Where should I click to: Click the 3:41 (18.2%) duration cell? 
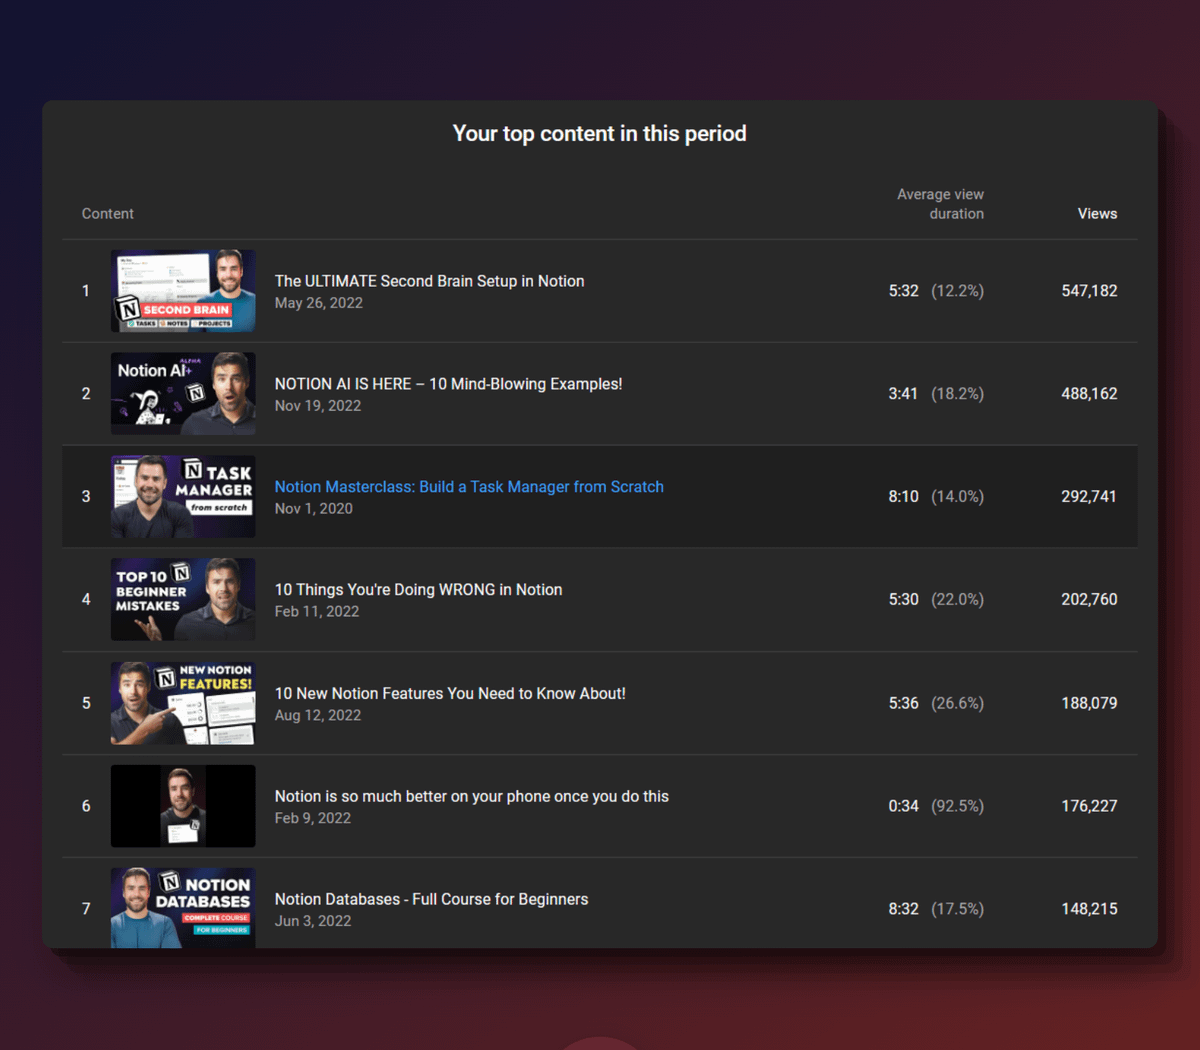click(936, 394)
